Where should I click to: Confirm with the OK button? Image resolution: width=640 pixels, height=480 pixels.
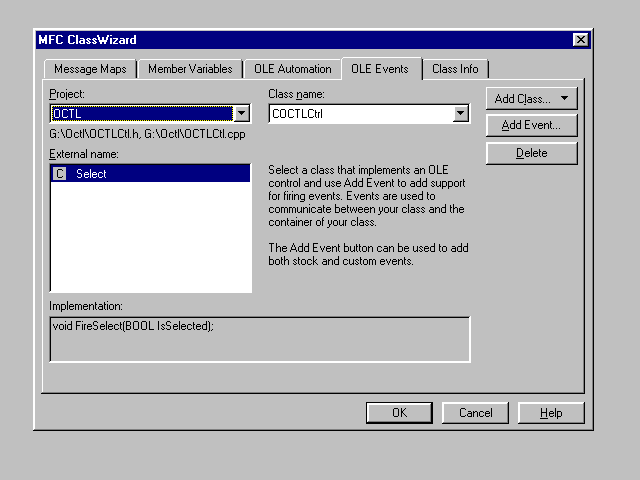tap(399, 413)
